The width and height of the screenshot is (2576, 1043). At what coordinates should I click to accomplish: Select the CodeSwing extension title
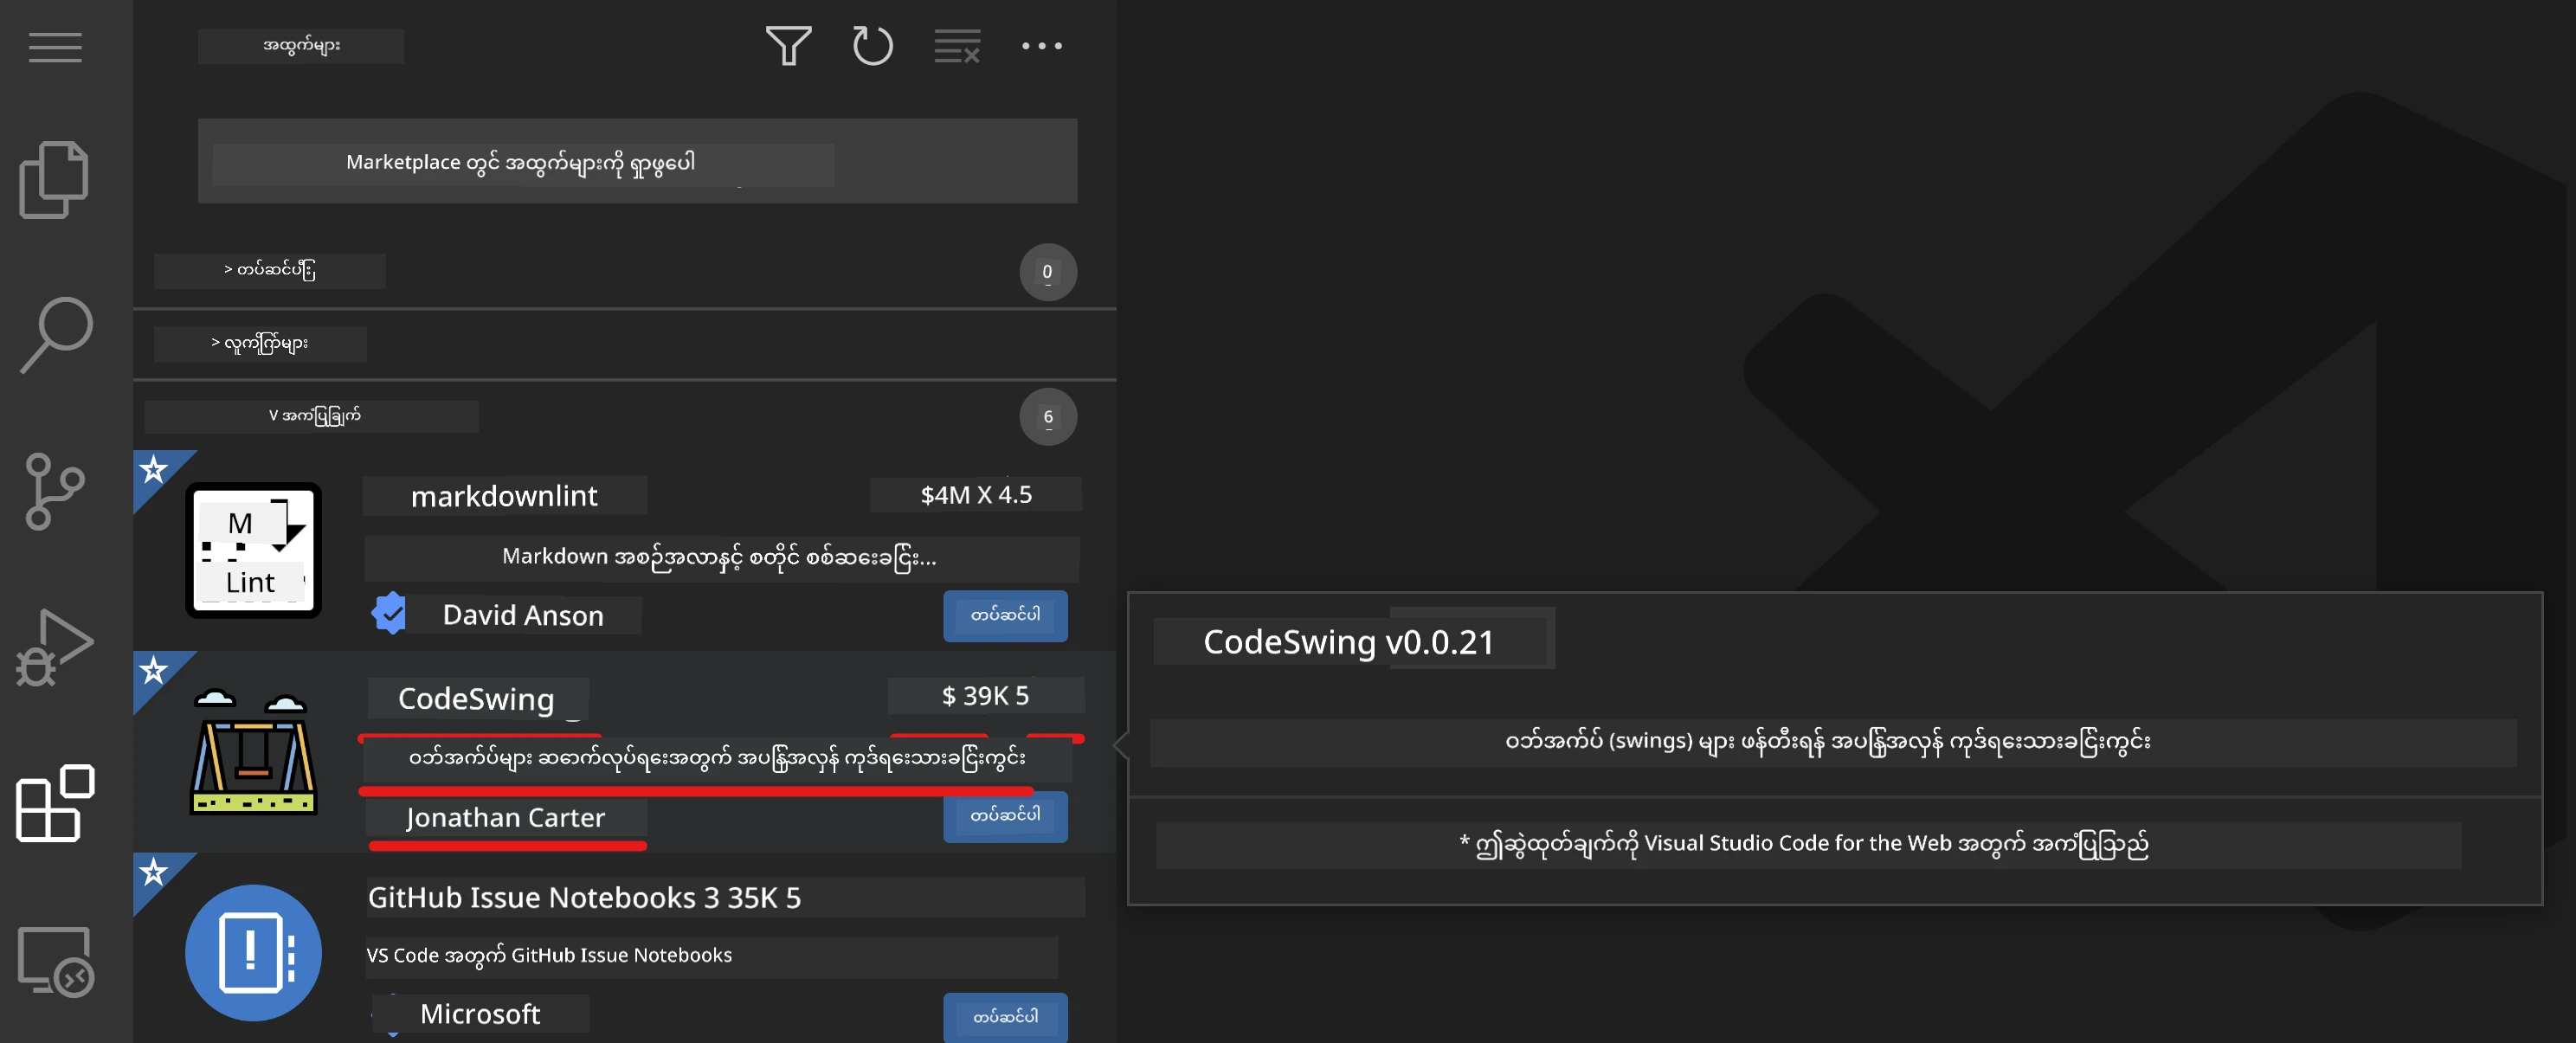[477, 698]
